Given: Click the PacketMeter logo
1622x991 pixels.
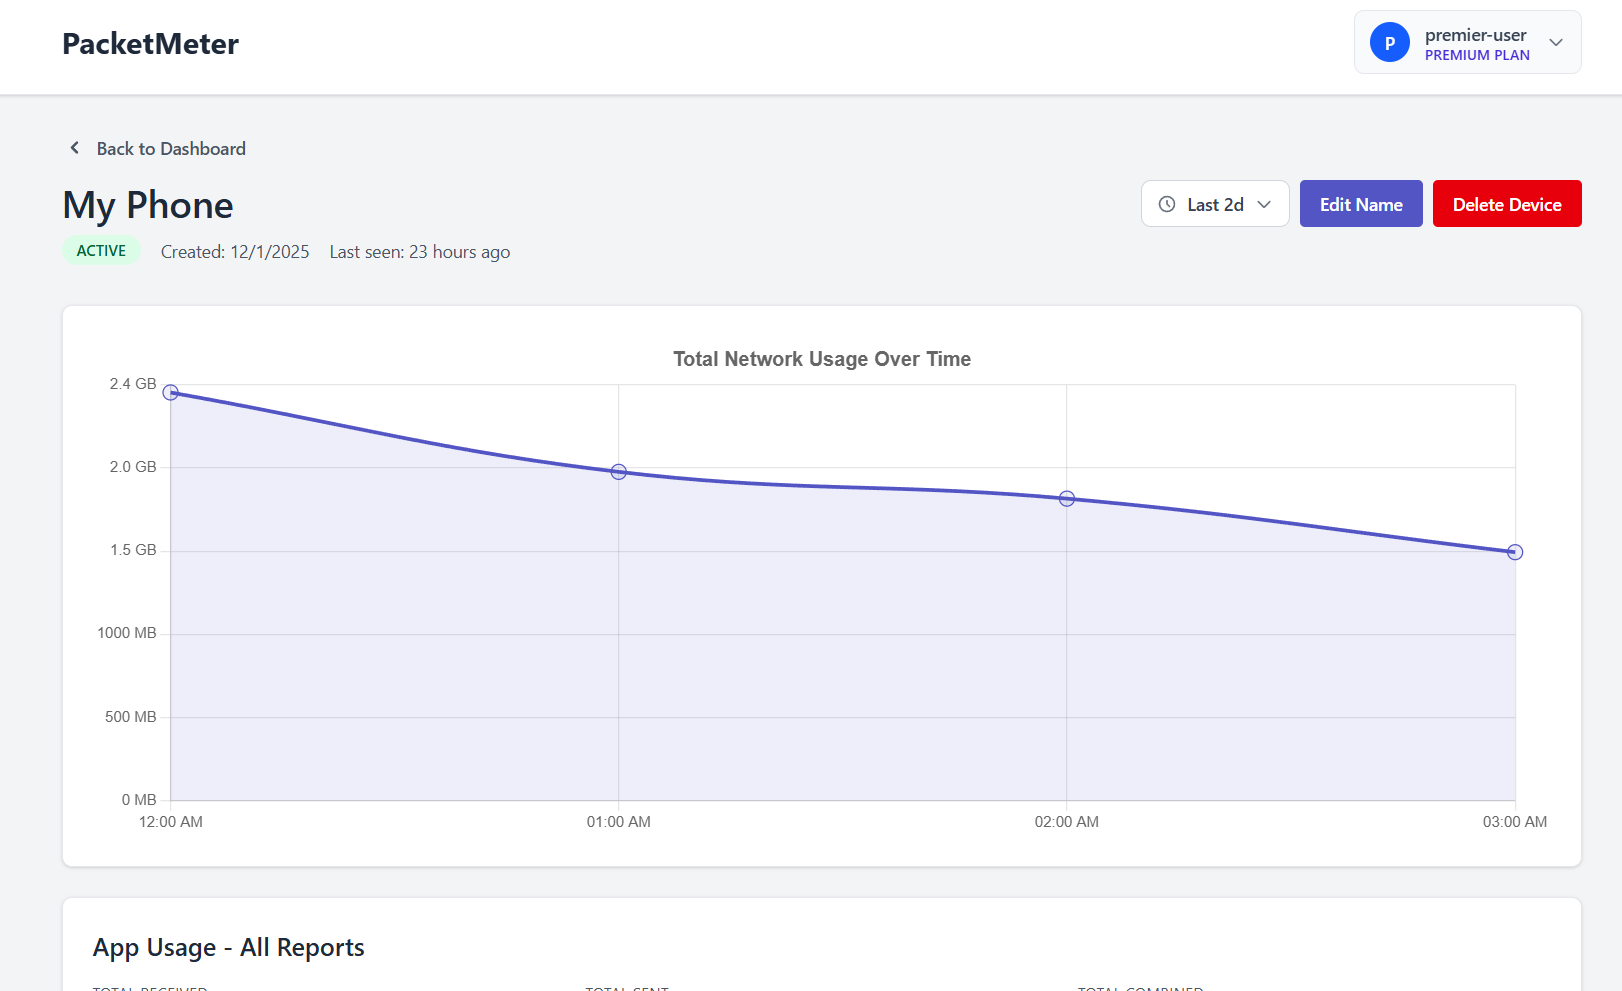Looking at the screenshot, I should [x=150, y=44].
